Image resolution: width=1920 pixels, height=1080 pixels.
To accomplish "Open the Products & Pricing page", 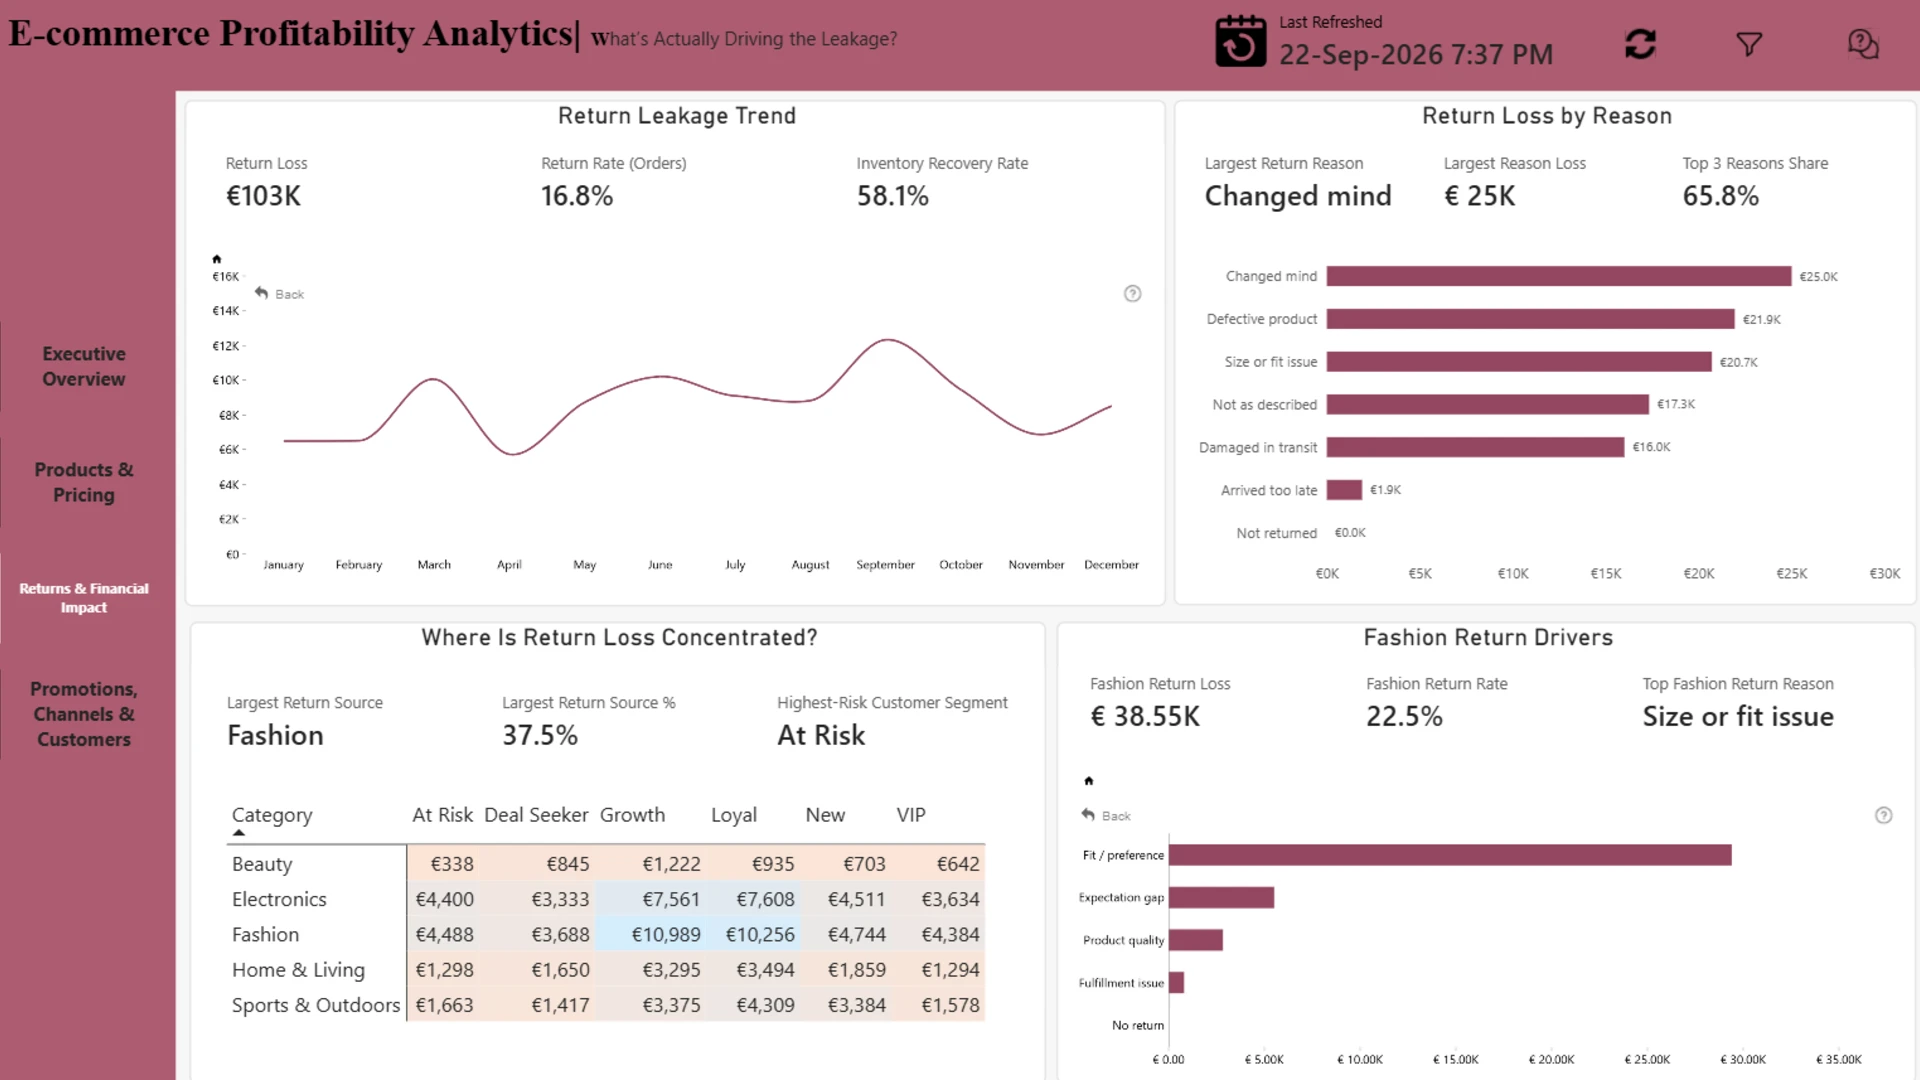I will click(84, 482).
